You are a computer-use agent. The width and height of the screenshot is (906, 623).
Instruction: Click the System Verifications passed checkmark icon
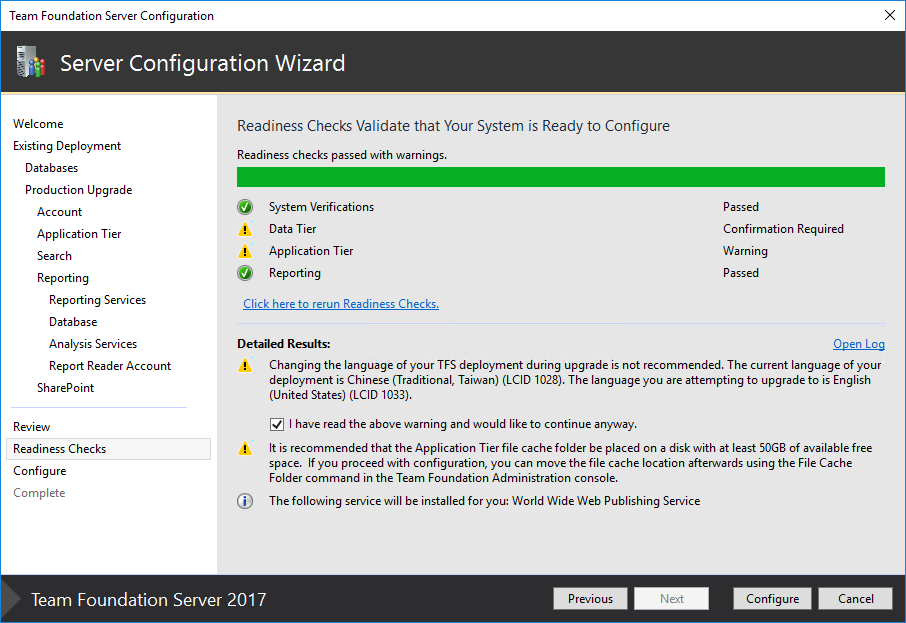[x=245, y=207]
